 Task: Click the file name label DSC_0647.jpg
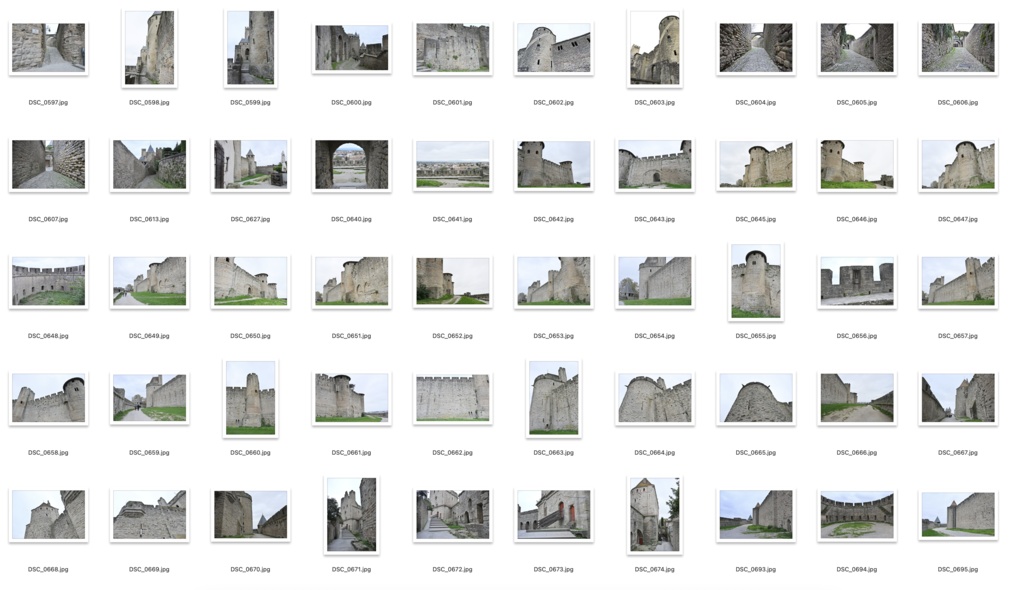958,220
